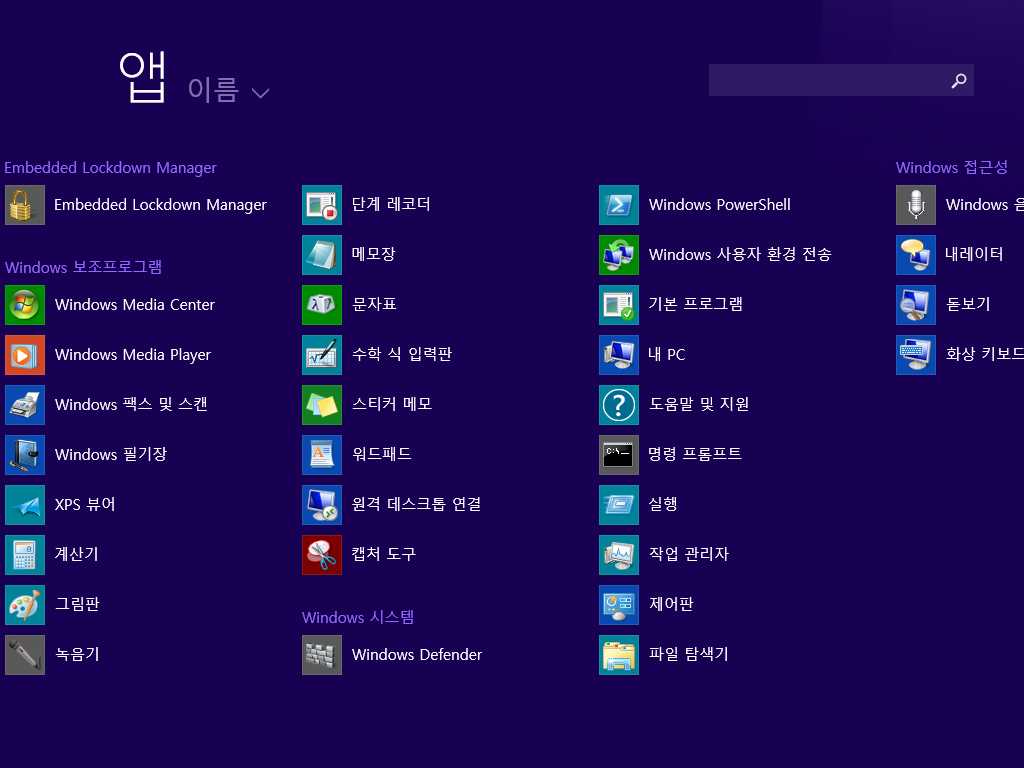Image resolution: width=1024 pixels, height=768 pixels.
Task: Click 파일 탐색기 folder icon
Action: pos(619,654)
